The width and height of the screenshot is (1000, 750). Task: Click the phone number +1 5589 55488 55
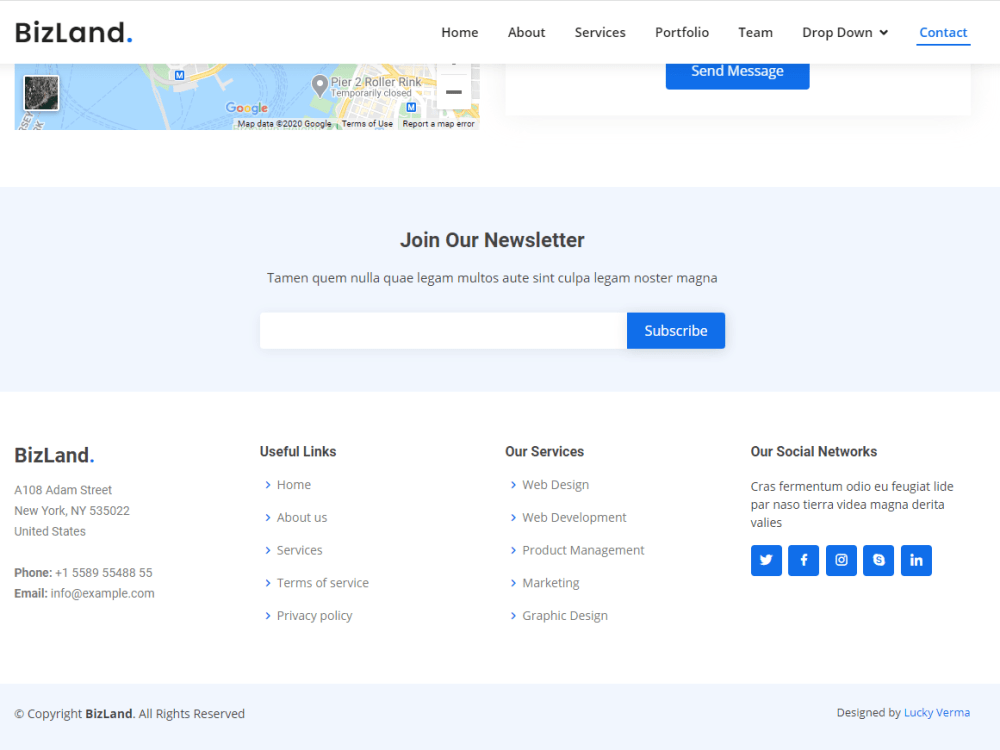point(103,573)
